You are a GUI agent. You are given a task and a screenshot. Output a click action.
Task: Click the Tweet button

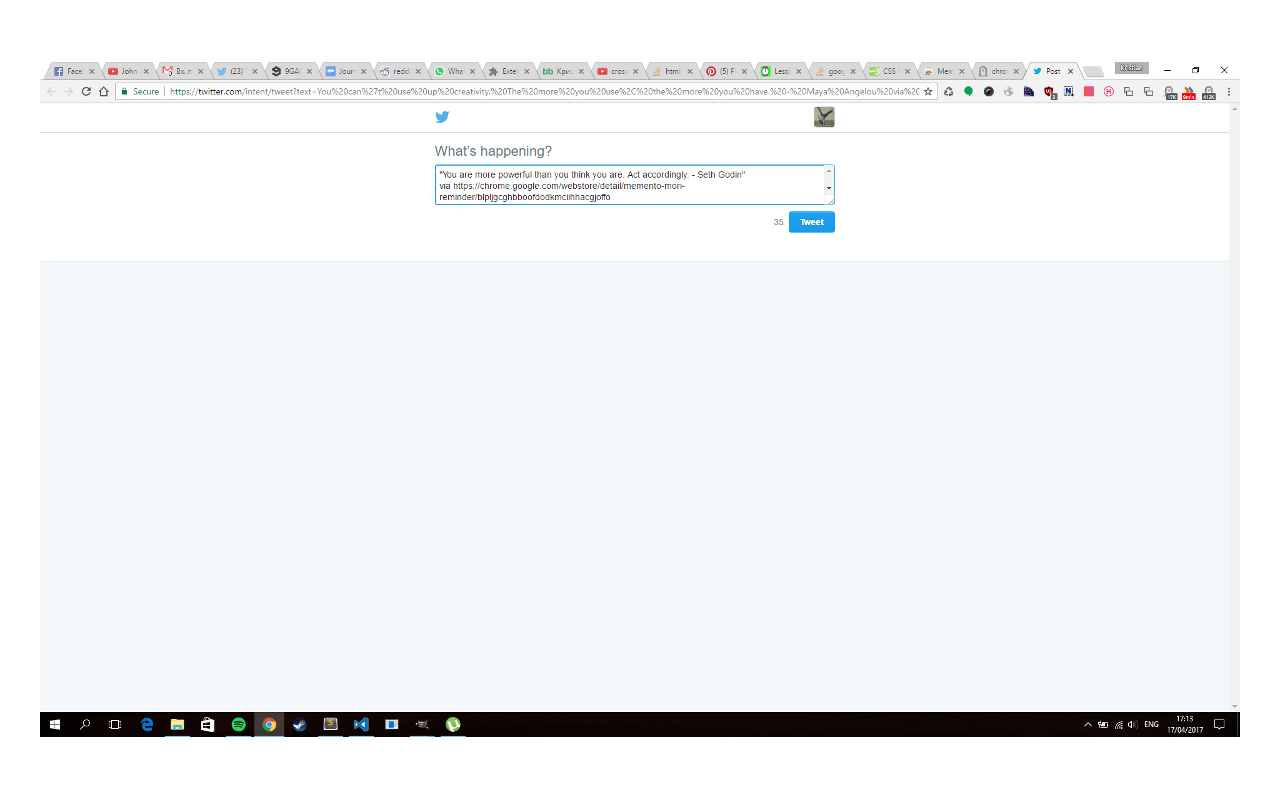(812, 222)
